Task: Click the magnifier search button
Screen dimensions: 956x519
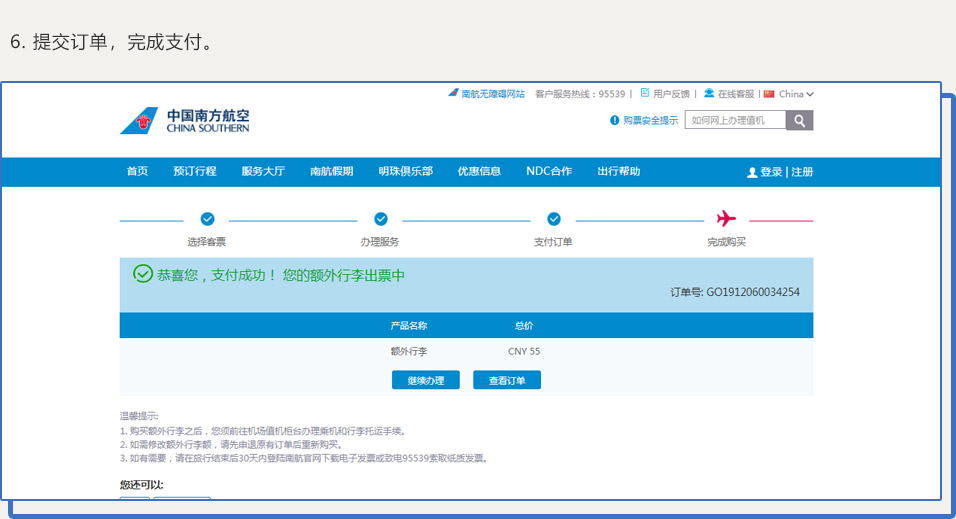Action: (799, 120)
